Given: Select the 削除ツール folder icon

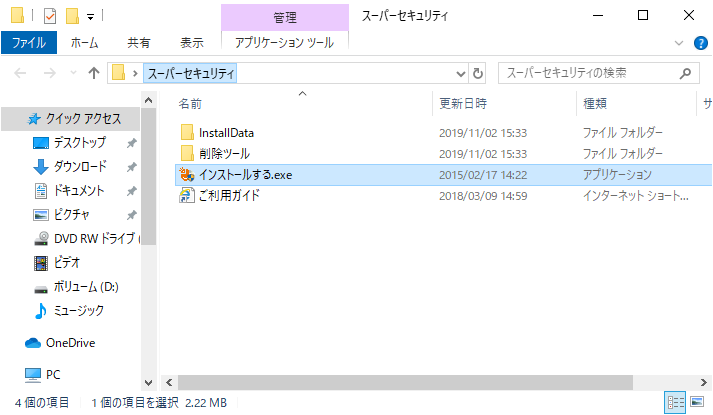Looking at the screenshot, I should pyautogui.click(x=187, y=153).
